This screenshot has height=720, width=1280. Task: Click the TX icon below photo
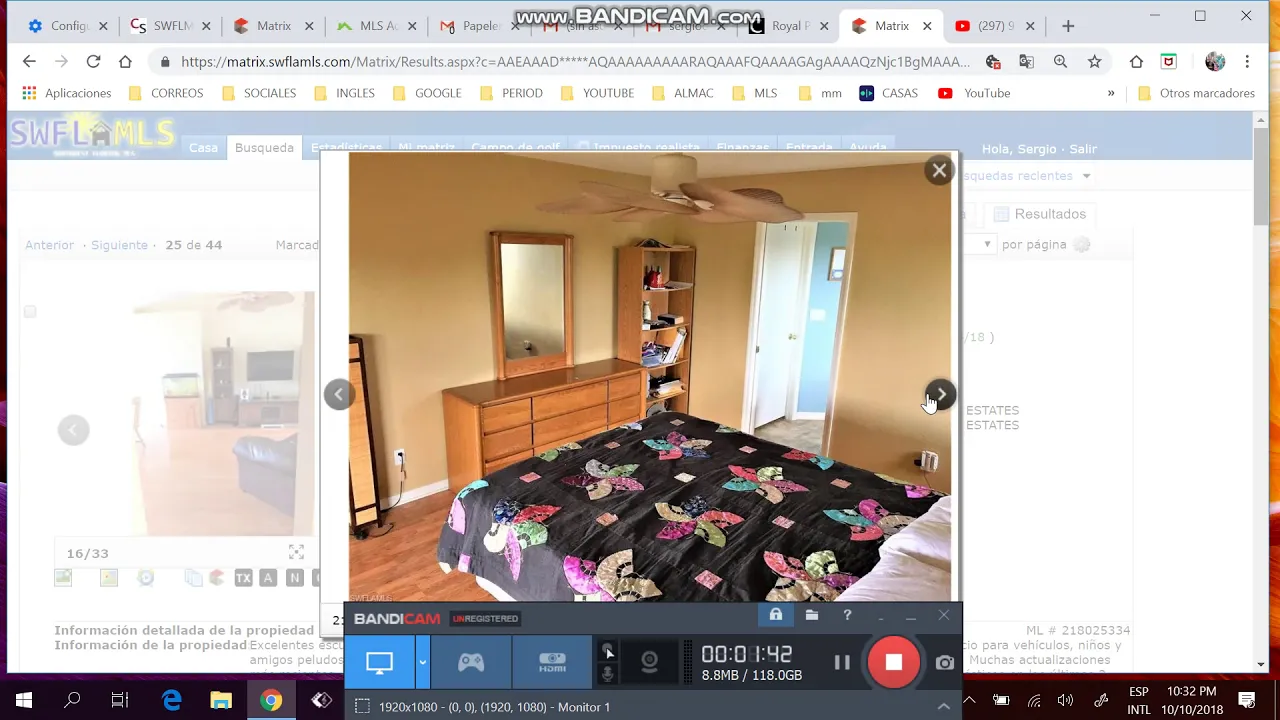pyautogui.click(x=243, y=578)
